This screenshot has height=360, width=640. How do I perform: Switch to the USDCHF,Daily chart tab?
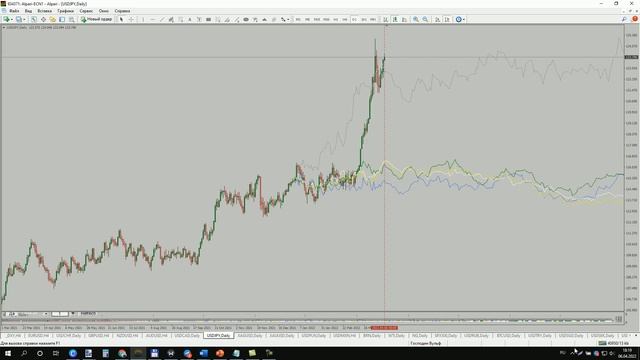(69, 336)
